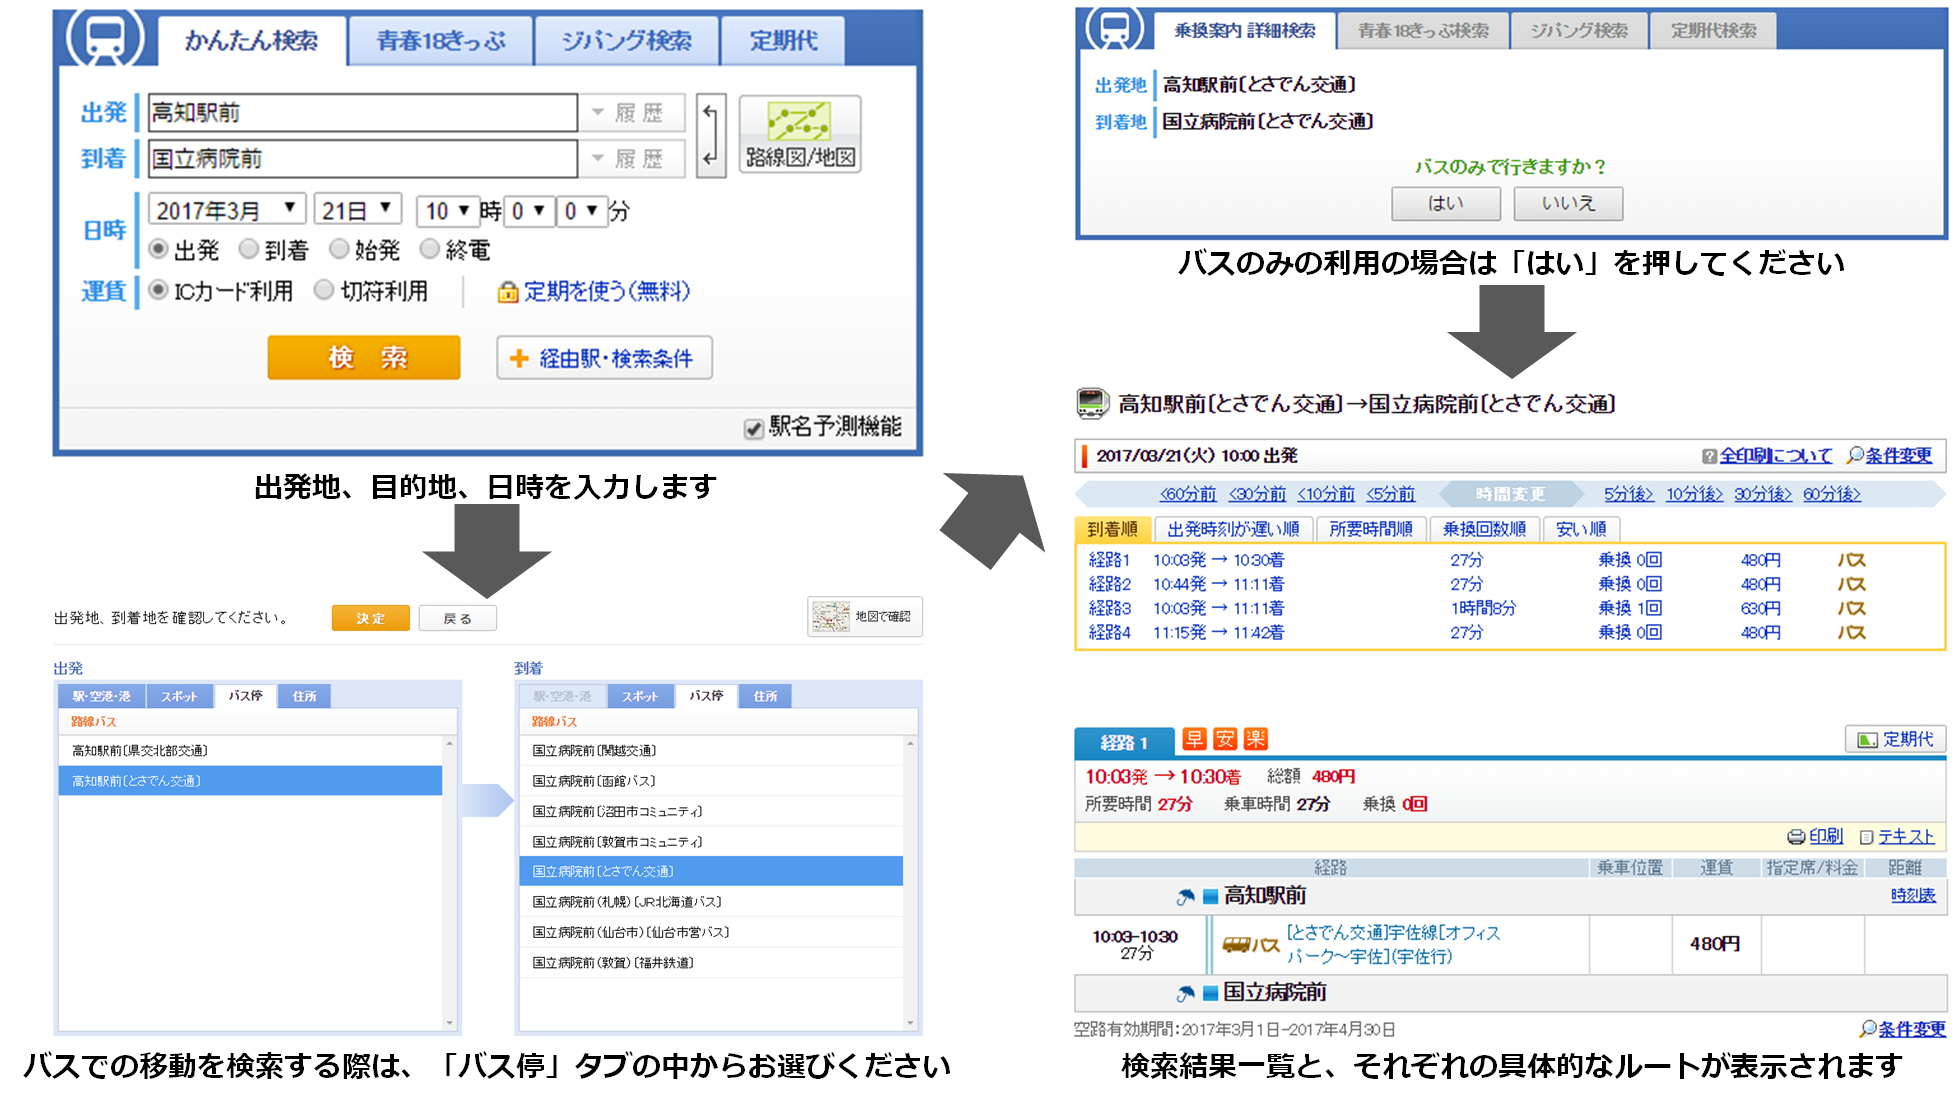
Task: Swap departure and arrival with the arrow icon
Action: (710, 135)
